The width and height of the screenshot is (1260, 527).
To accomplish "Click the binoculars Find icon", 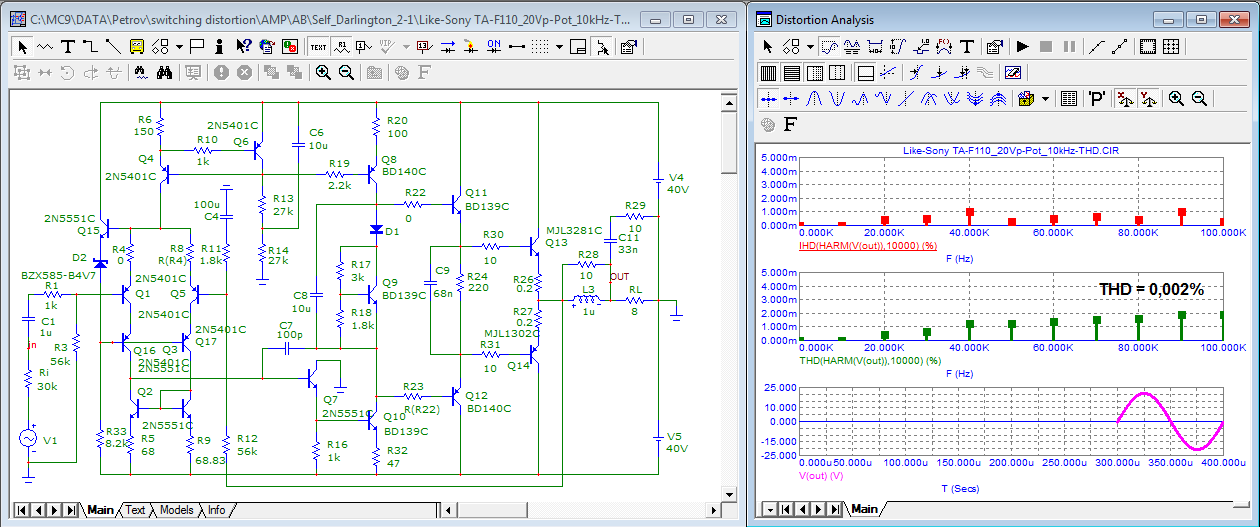I will pyautogui.click(x=166, y=72).
